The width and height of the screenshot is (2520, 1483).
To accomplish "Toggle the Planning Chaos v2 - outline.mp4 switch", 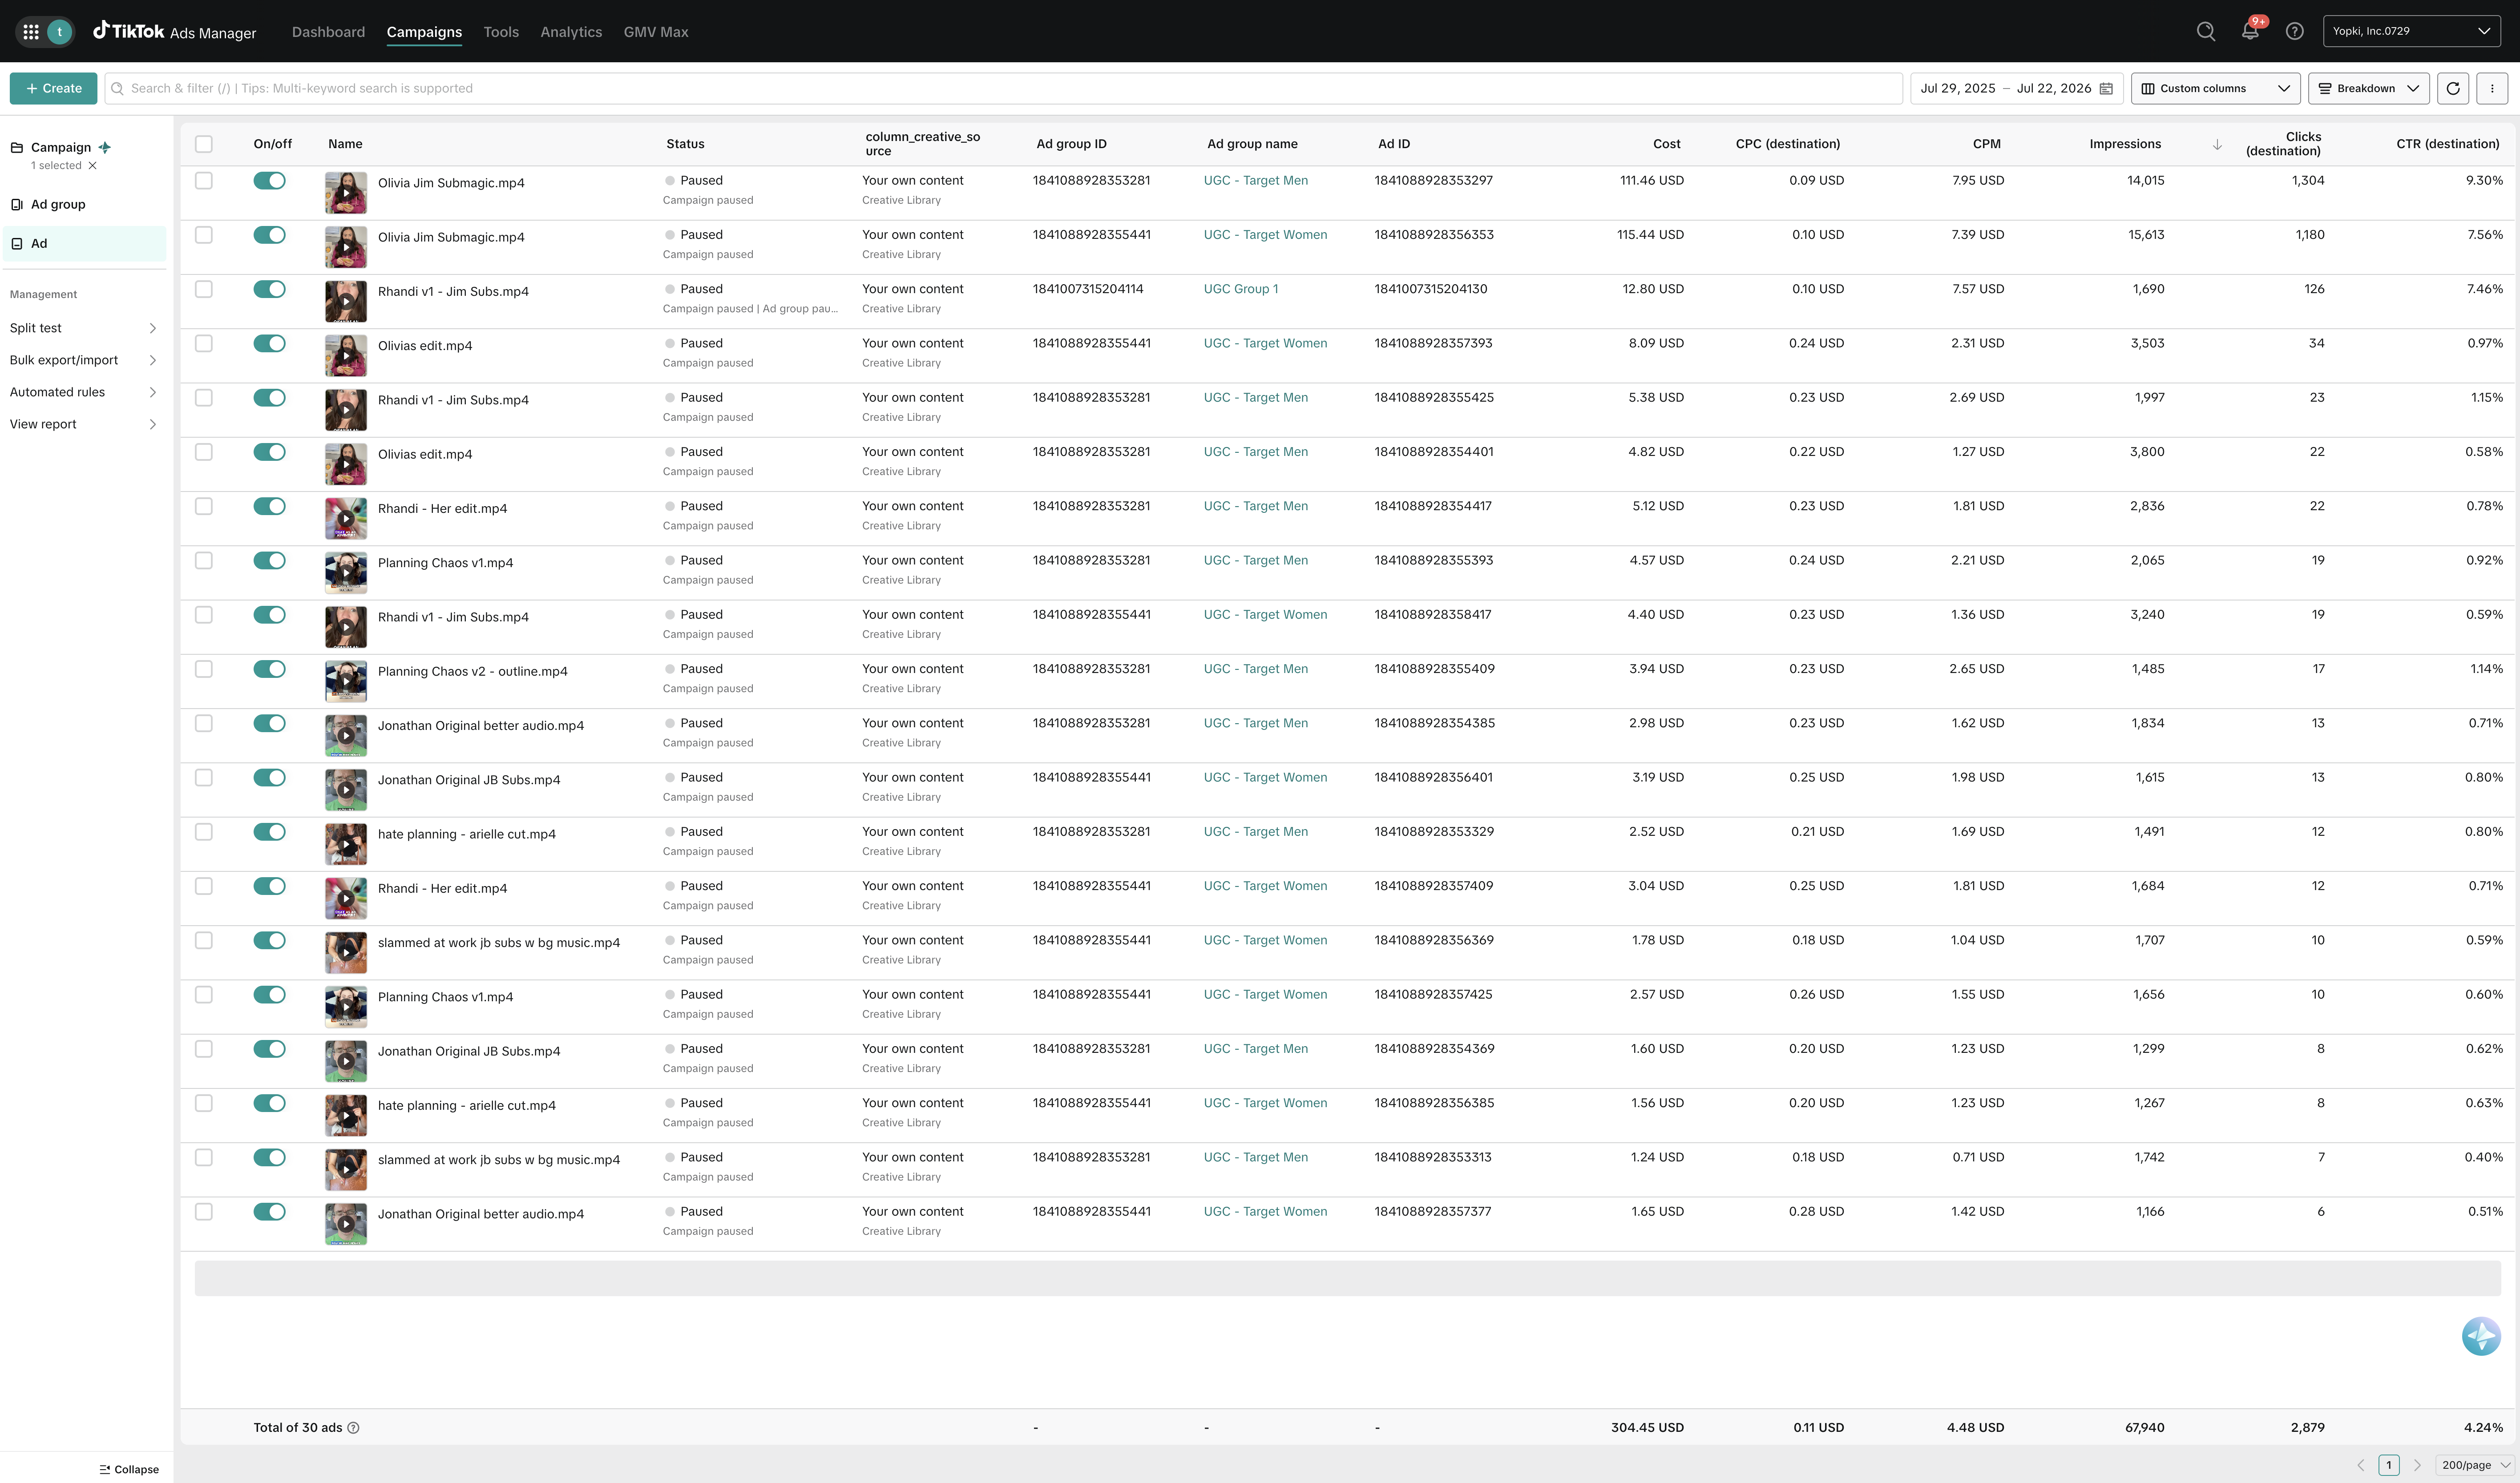I will click(269, 669).
